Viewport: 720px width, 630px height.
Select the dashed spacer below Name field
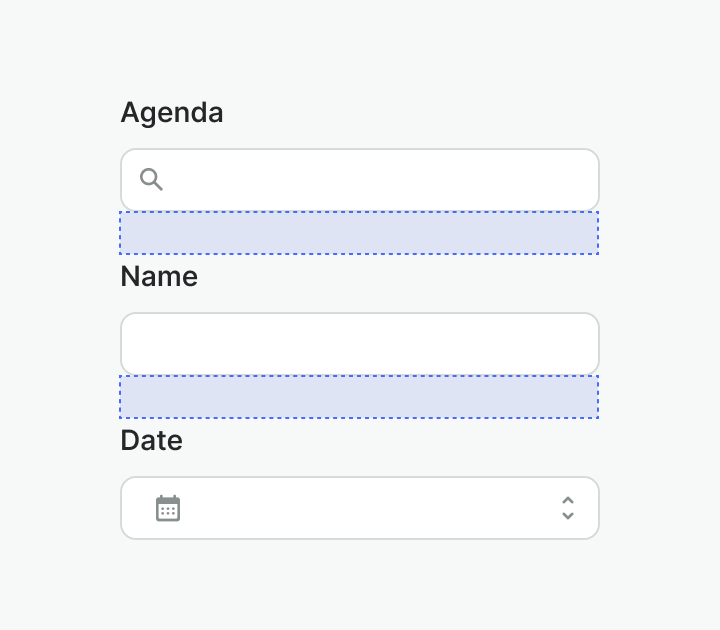click(x=360, y=397)
